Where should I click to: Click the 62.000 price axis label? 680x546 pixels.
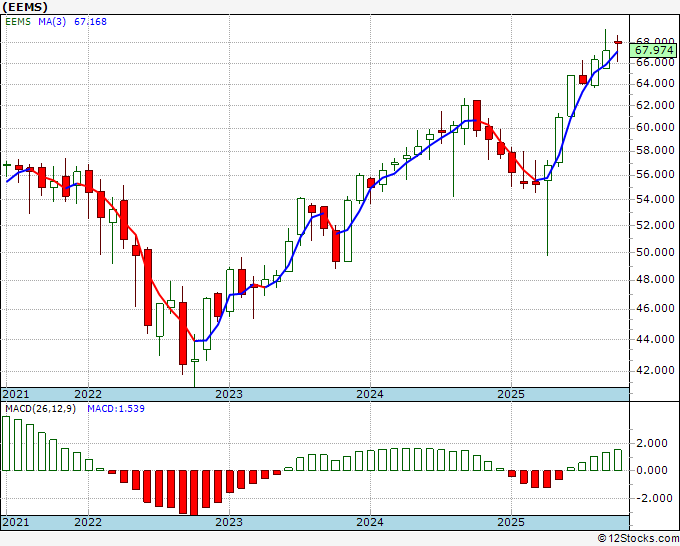[x=655, y=105]
